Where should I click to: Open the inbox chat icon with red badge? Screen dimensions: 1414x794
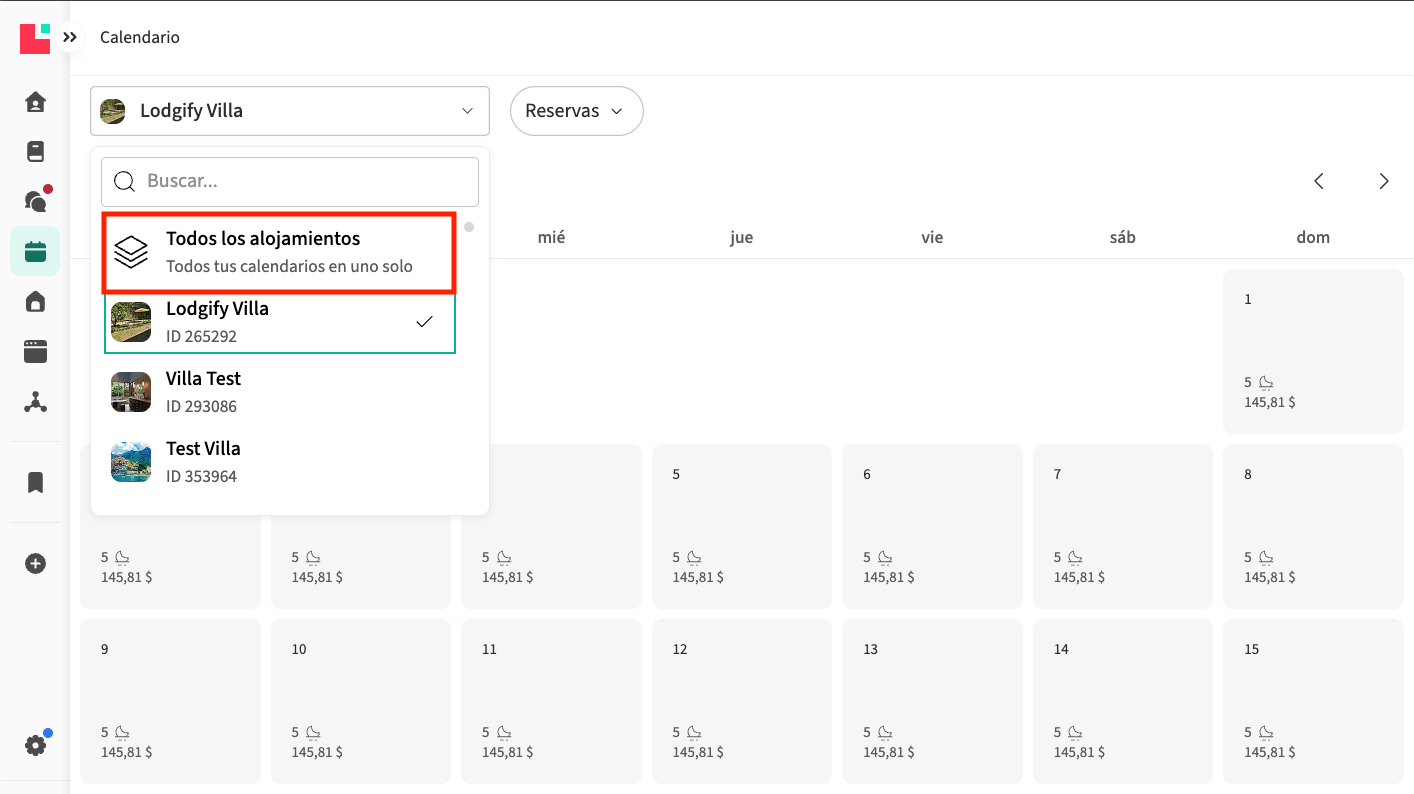[35, 201]
